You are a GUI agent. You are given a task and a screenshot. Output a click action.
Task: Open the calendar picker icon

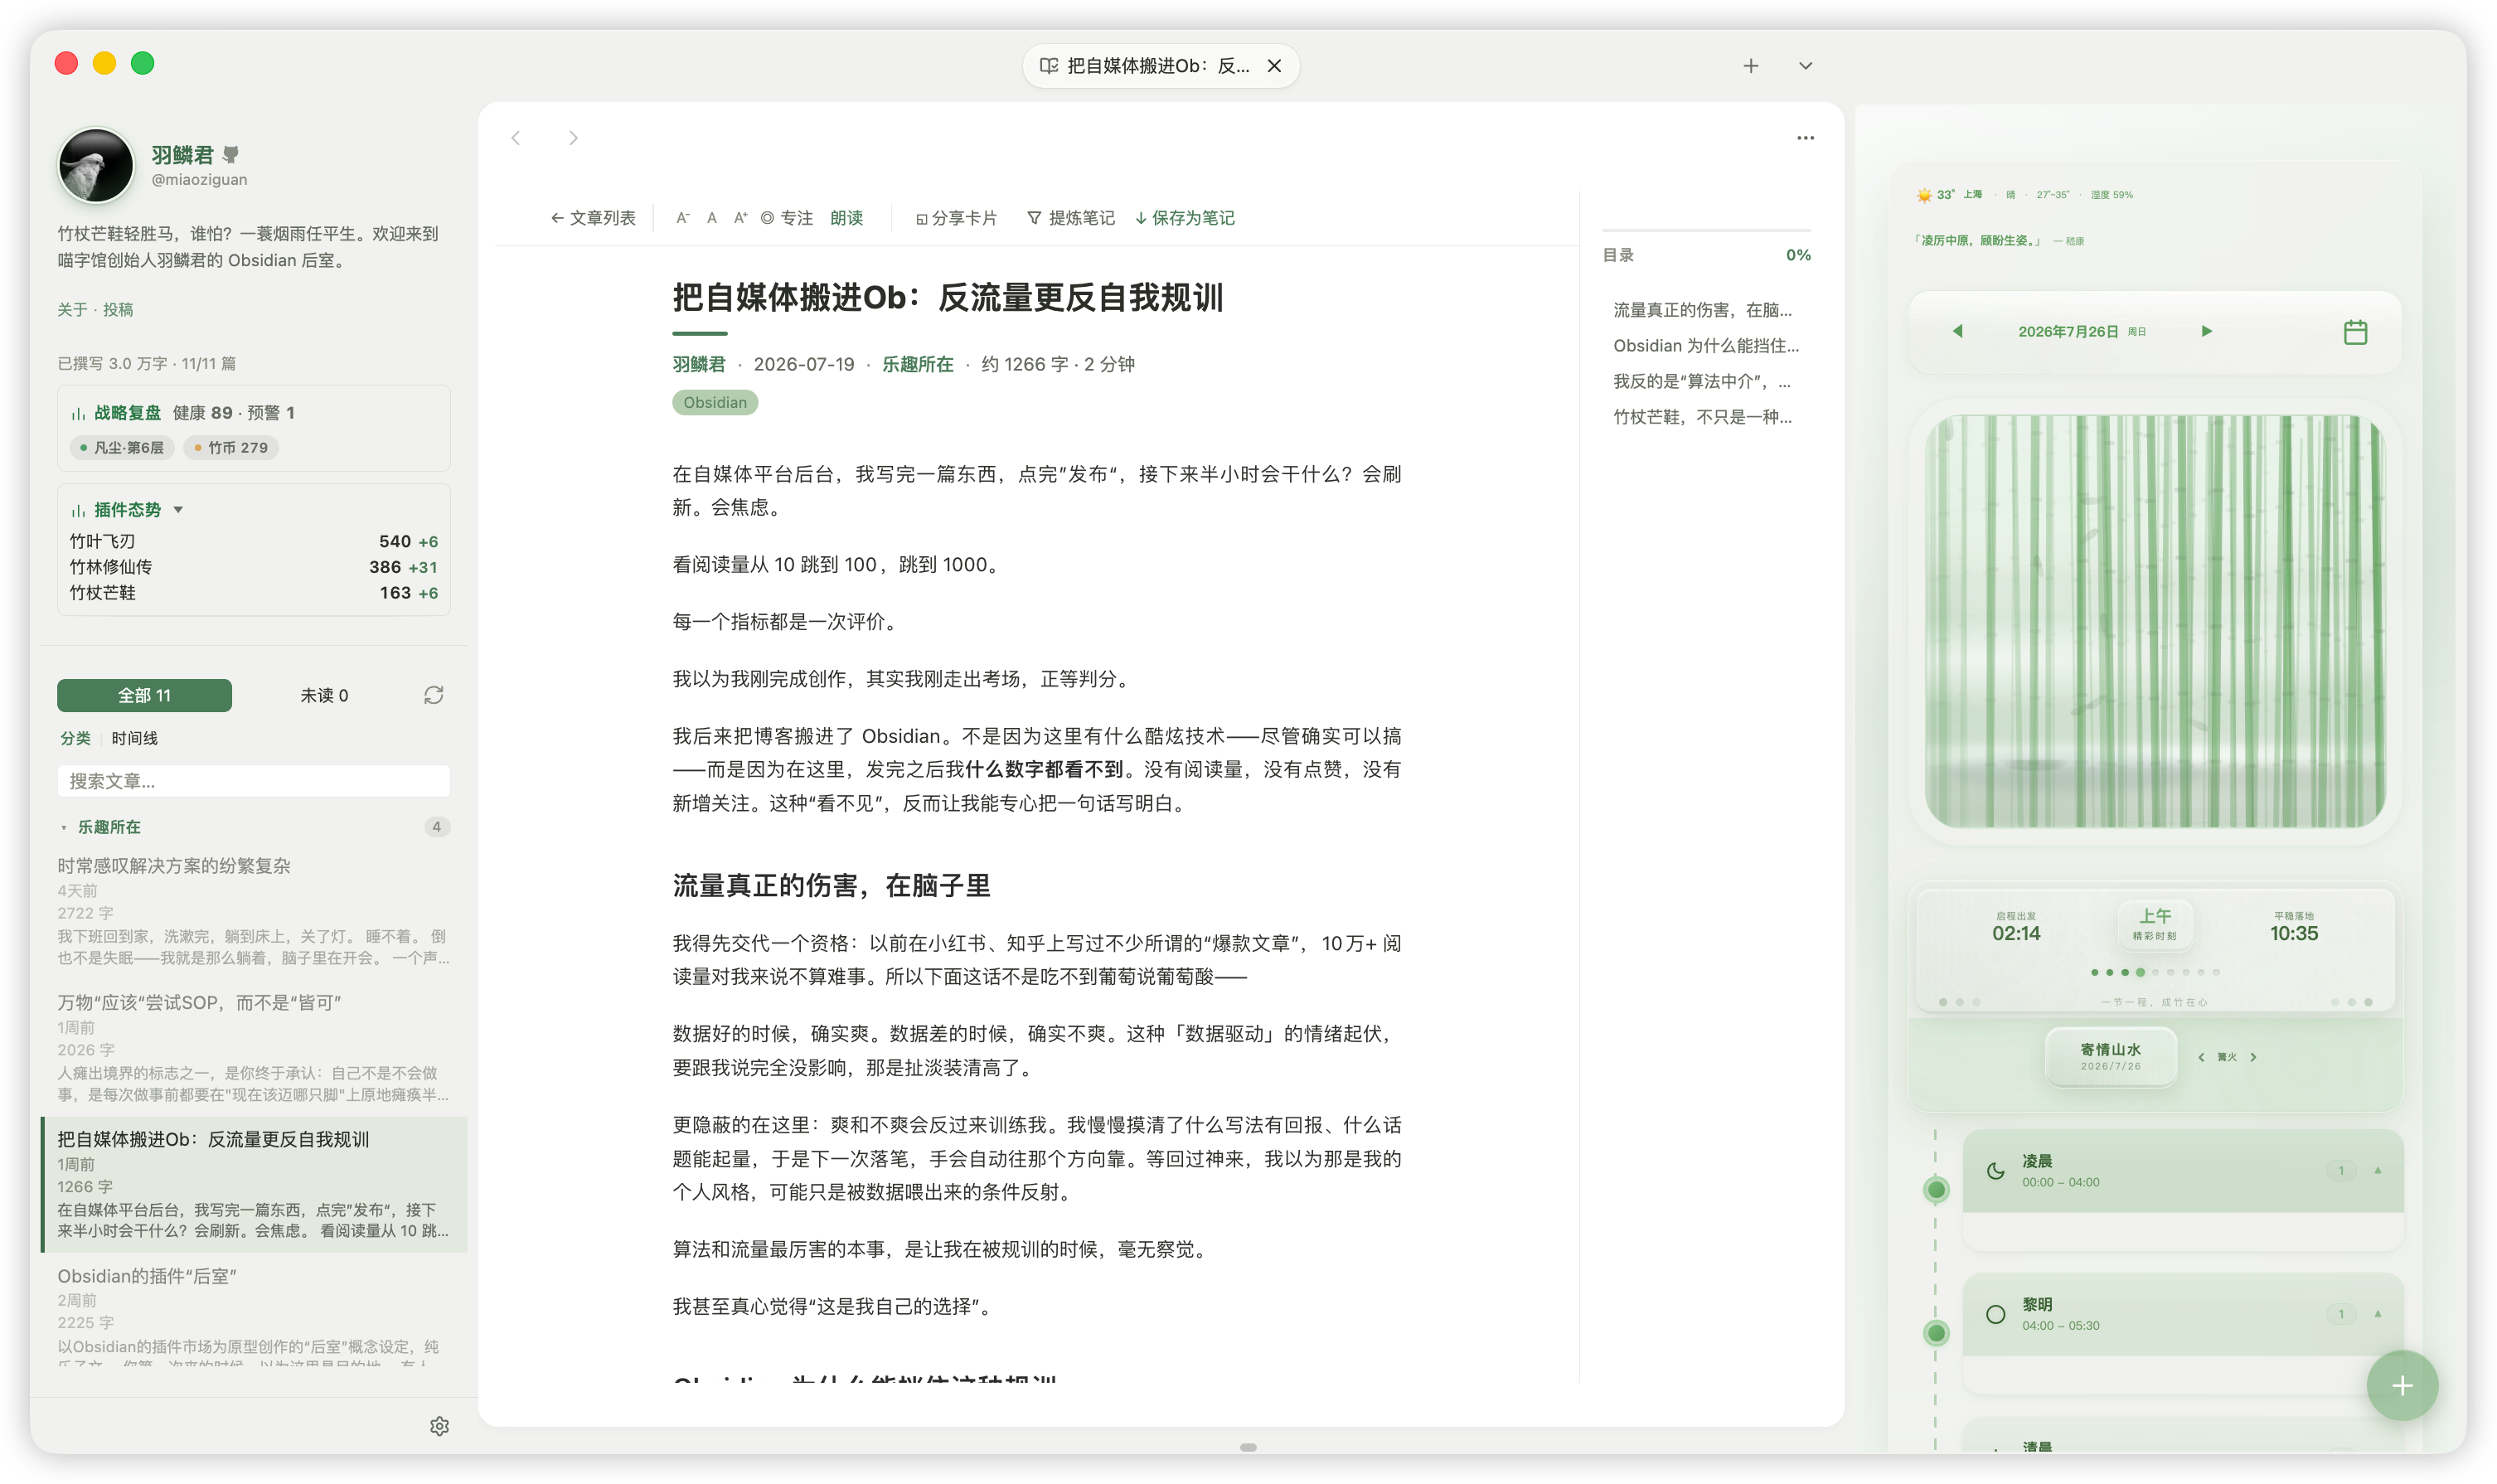pos(2354,332)
